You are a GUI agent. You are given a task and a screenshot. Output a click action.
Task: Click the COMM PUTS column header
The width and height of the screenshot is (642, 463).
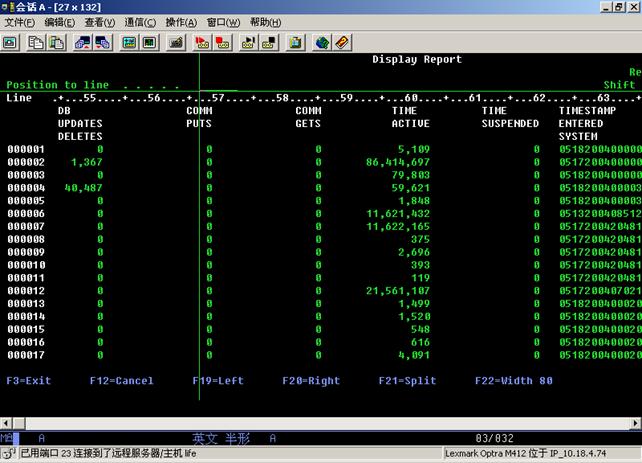pos(199,117)
